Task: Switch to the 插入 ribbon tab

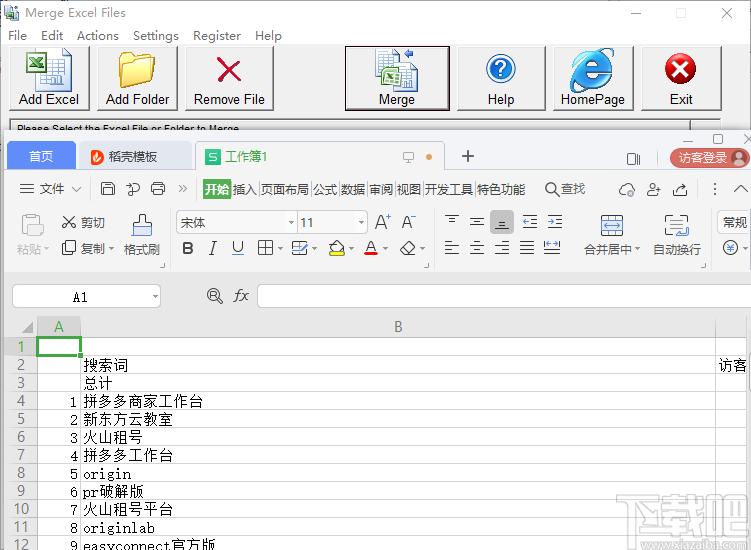Action: click(245, 189)
